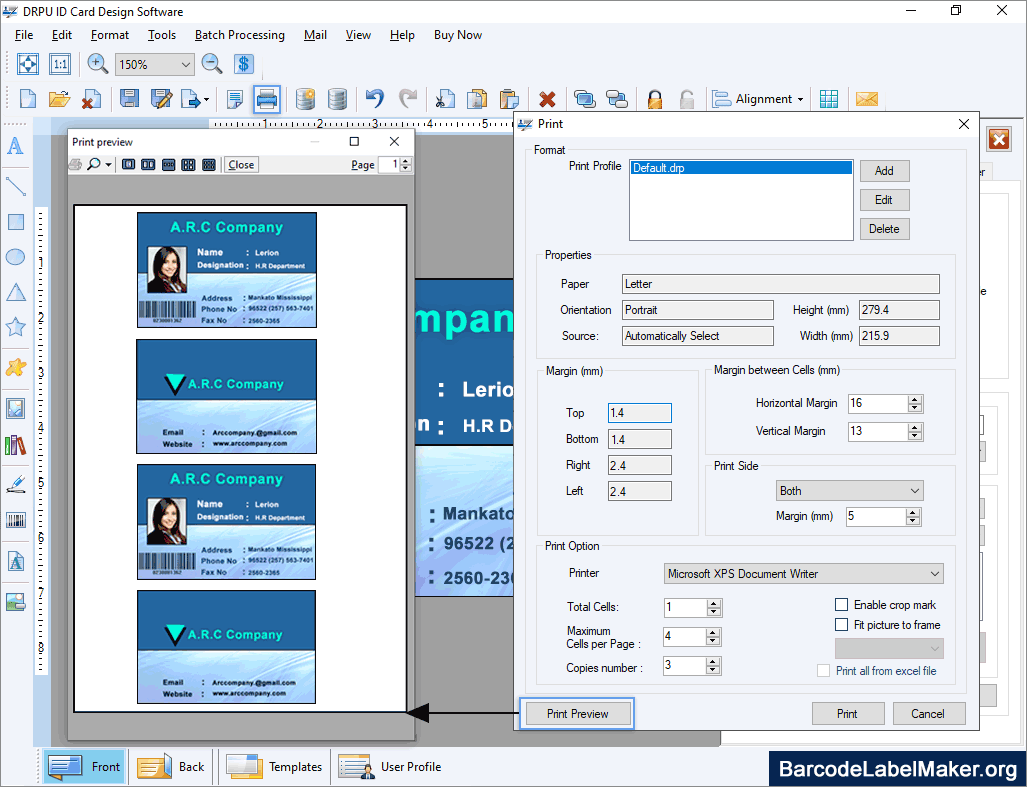
Task: Click the cut scissors icon
Action: click(445, 99)
